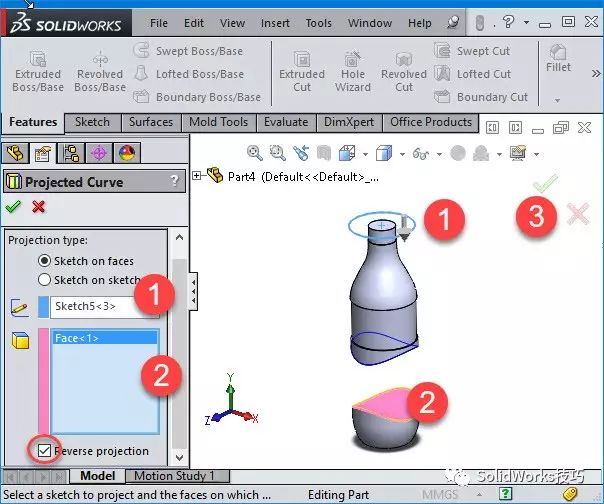Image resolution: width=604 pixels, height=504 pixels.
Task: Click the Hide/Show Items glasses icon
Action: (421, 154)
